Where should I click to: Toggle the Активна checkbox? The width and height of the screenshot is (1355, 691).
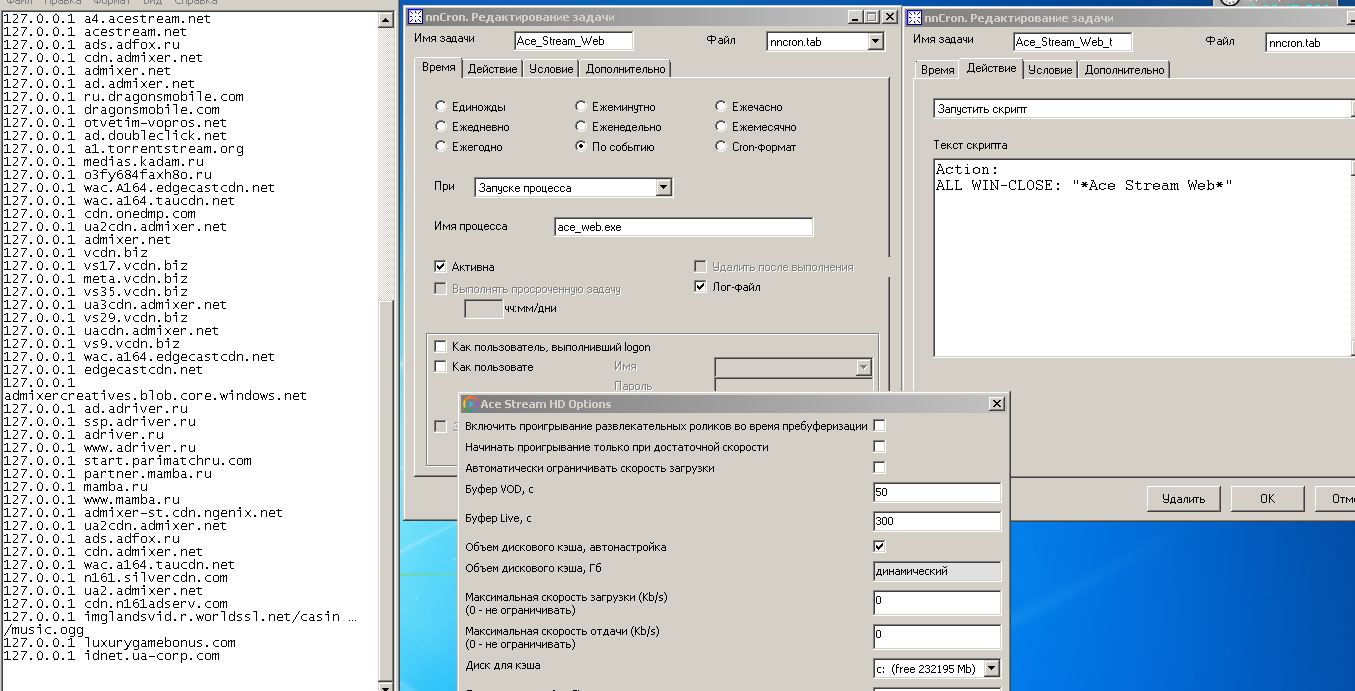(441, 267)
